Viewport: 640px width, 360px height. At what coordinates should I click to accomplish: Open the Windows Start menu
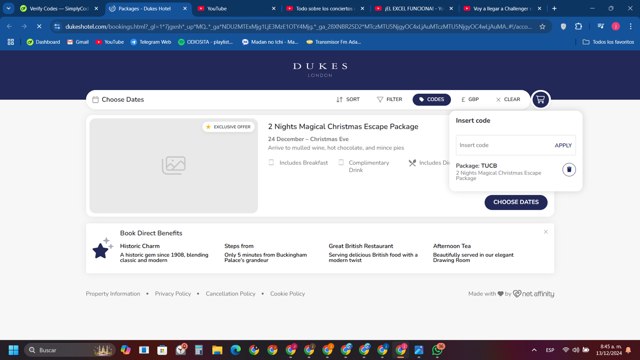click(13, 350)
